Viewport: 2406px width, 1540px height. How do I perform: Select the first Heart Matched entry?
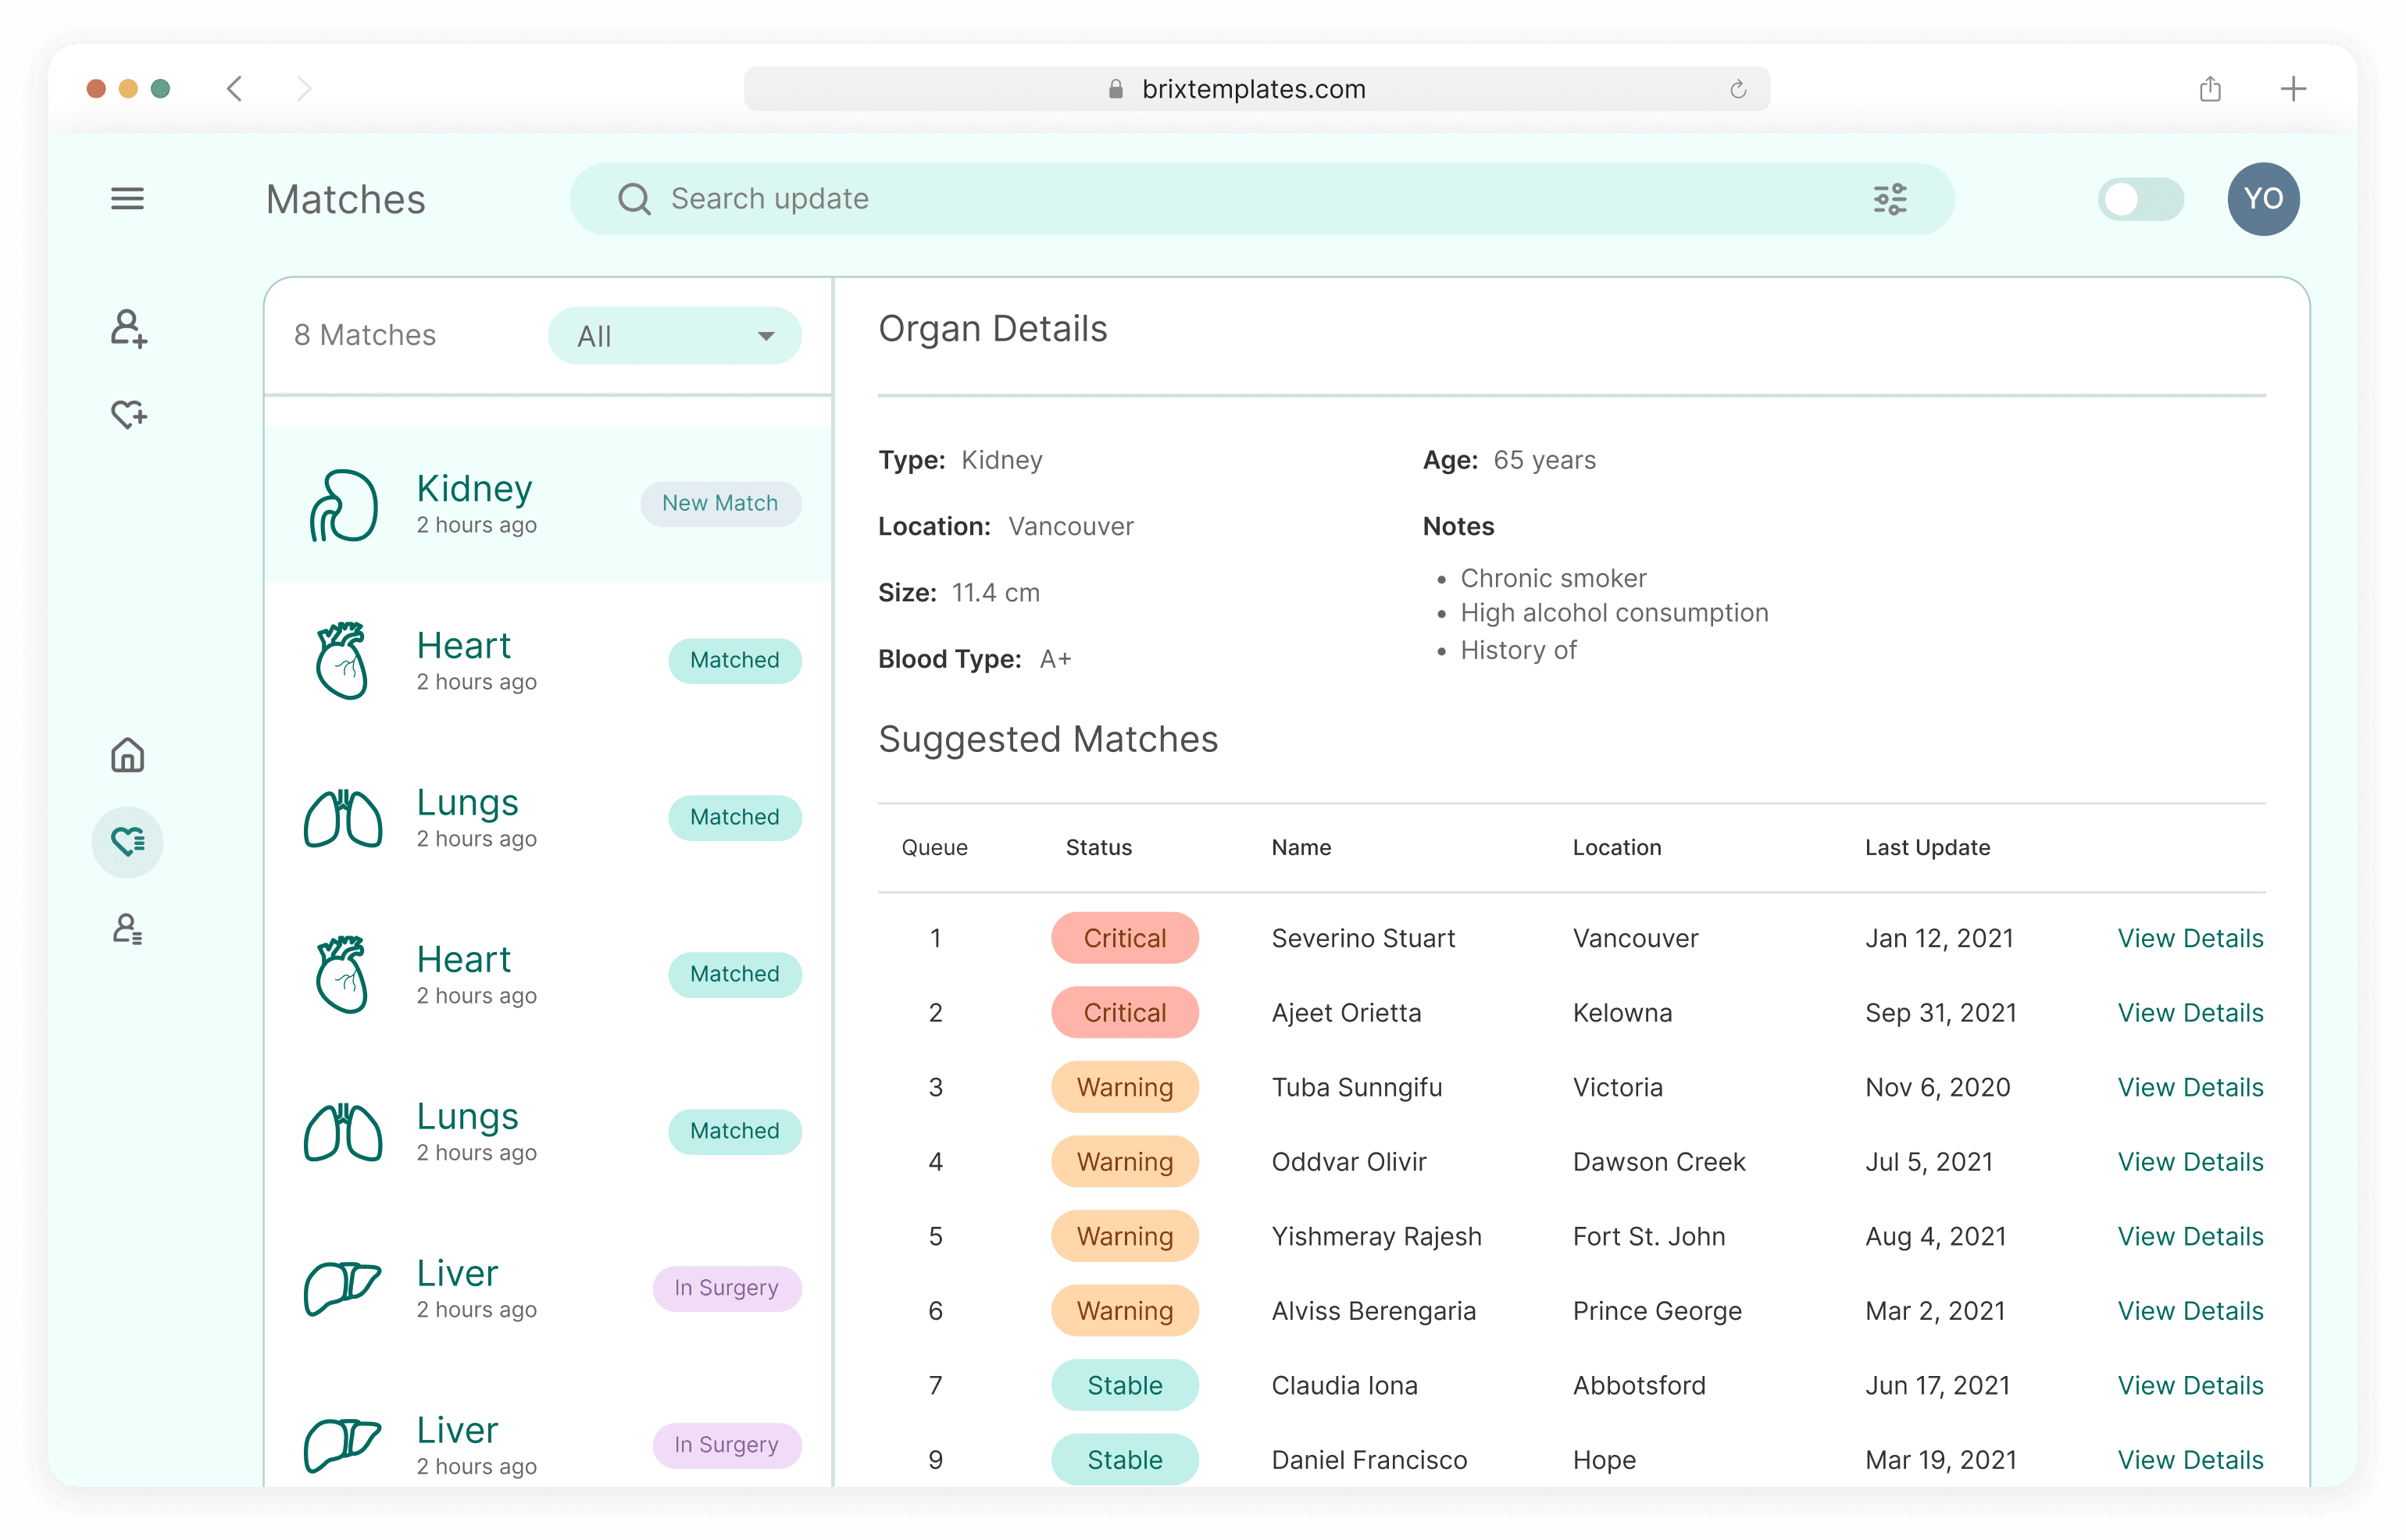click(548, 661)
